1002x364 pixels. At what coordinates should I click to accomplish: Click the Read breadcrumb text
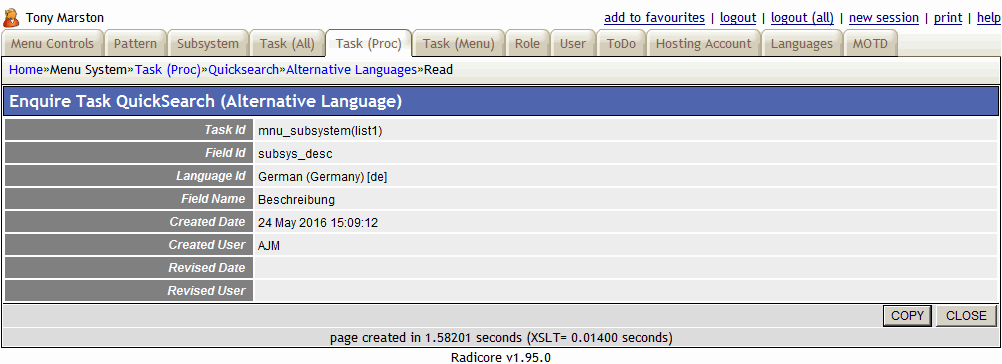[x=438, y=70]
